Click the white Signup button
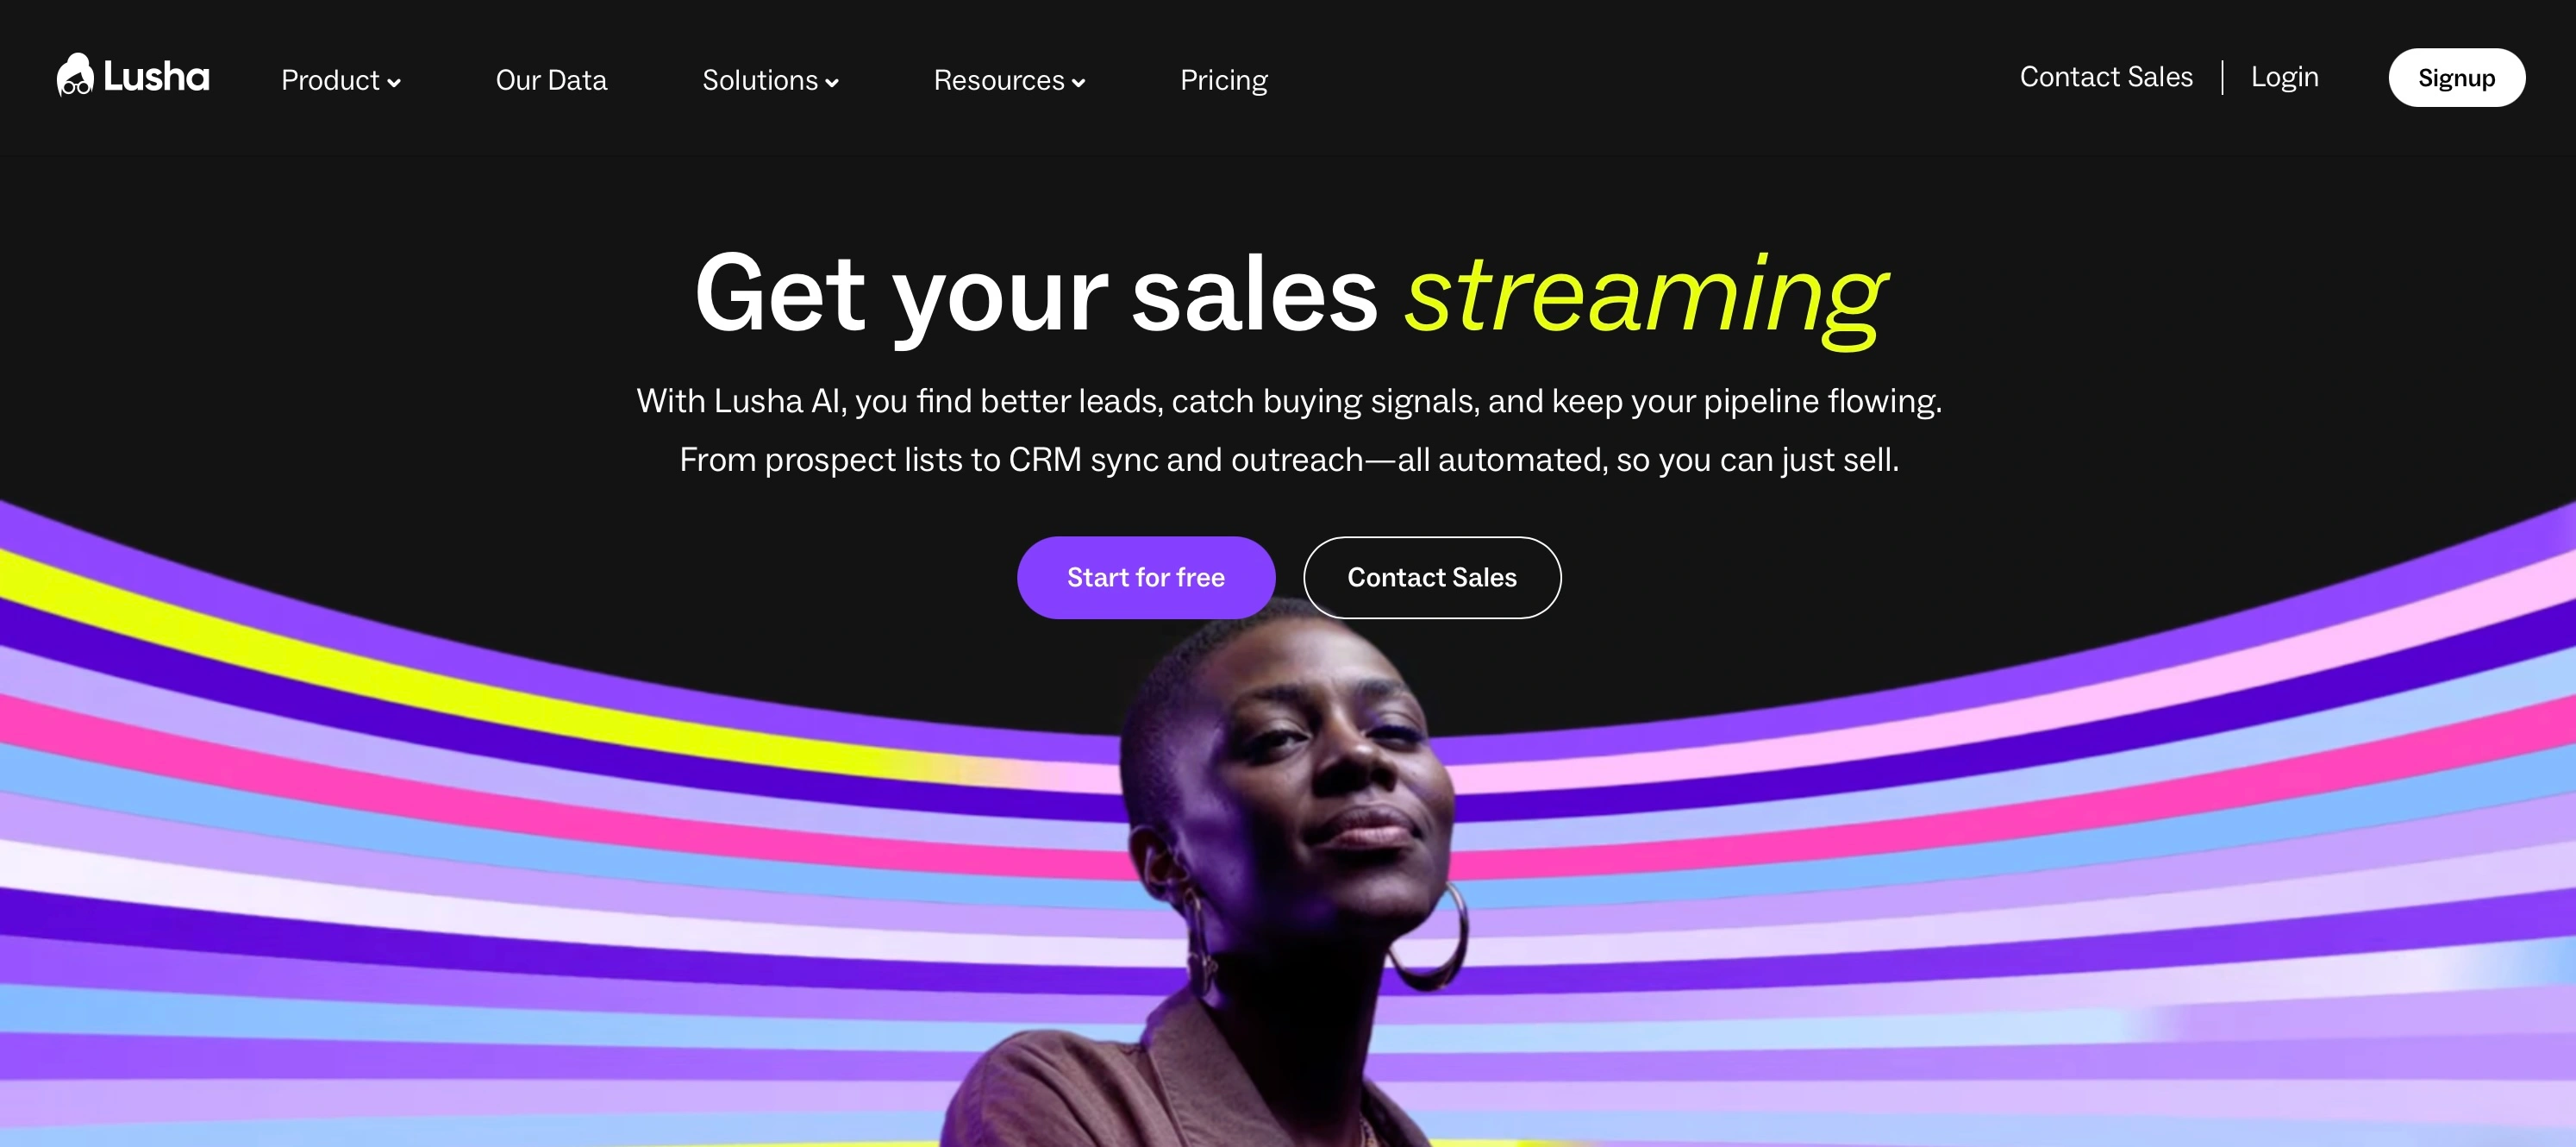The width and height of the screenshot is (2576, 1147). point(2456,78)
